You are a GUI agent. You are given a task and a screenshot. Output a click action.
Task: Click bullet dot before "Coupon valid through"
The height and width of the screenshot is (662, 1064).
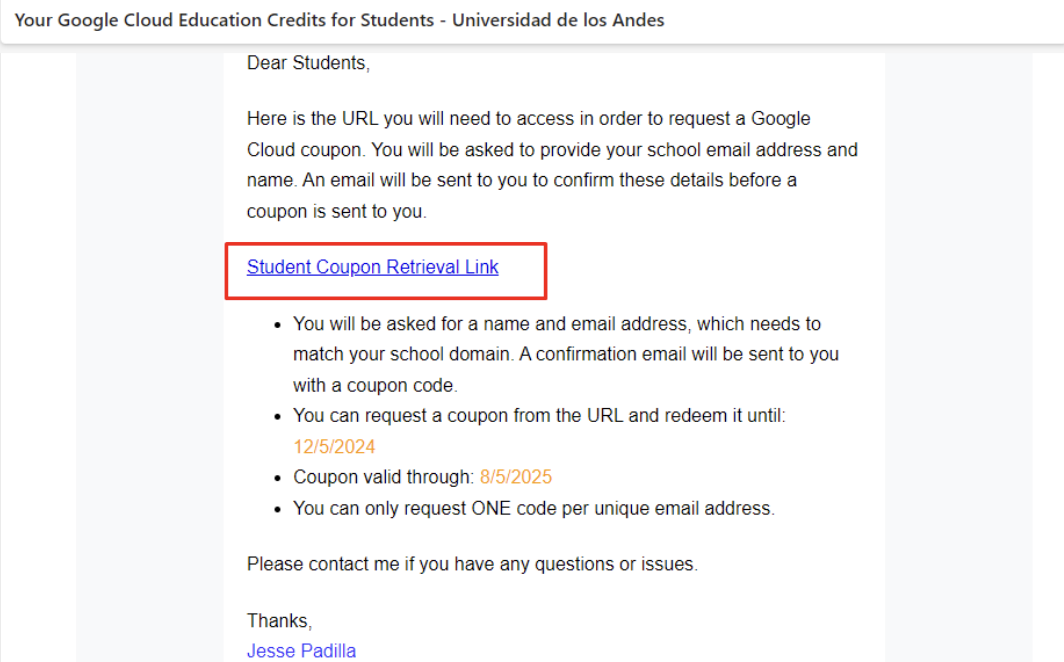(x=278, y=478)
